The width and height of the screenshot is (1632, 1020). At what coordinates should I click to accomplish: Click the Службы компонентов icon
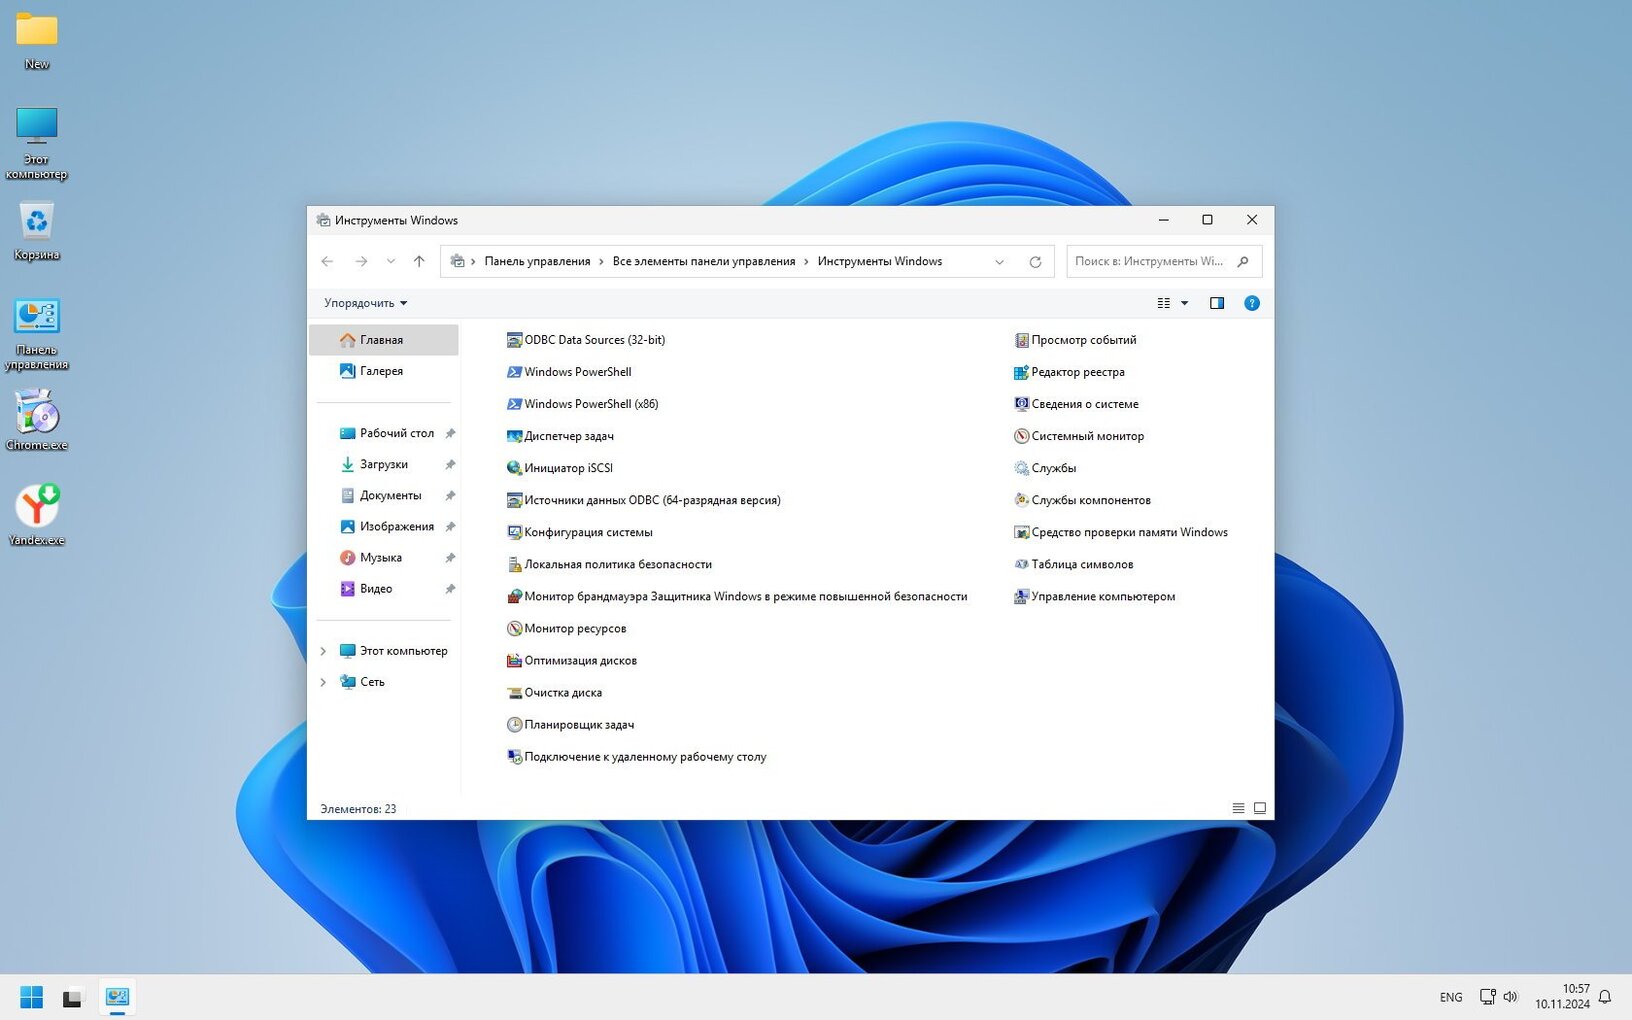click(x=1021, y=500)
